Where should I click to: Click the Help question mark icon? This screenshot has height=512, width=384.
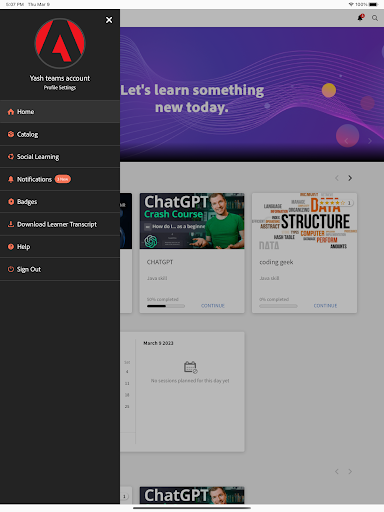click(11, 247)
